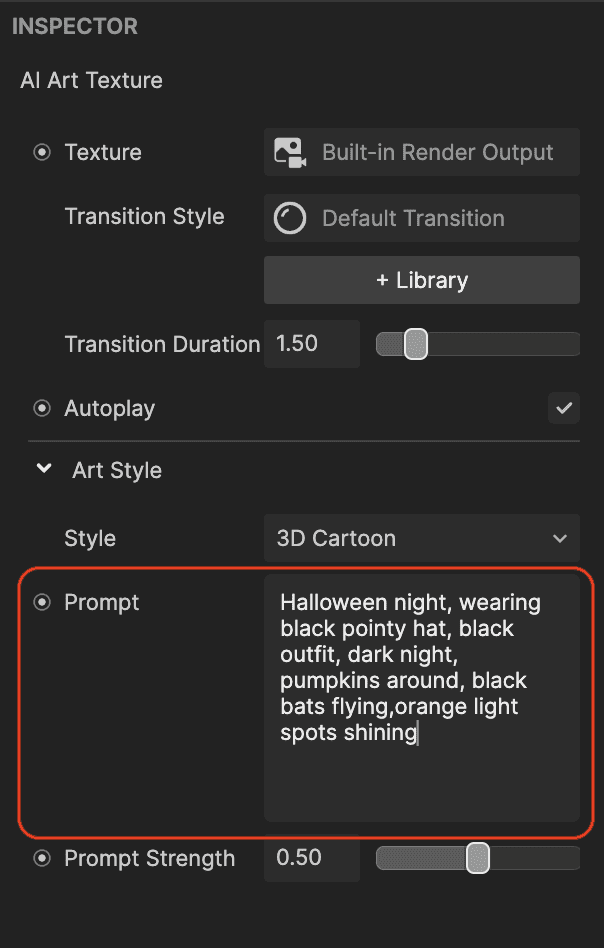The height and width of the screenshot is (948, 604).
Task: Click the keyframe dot beside Autoplay
Action: 42,409
